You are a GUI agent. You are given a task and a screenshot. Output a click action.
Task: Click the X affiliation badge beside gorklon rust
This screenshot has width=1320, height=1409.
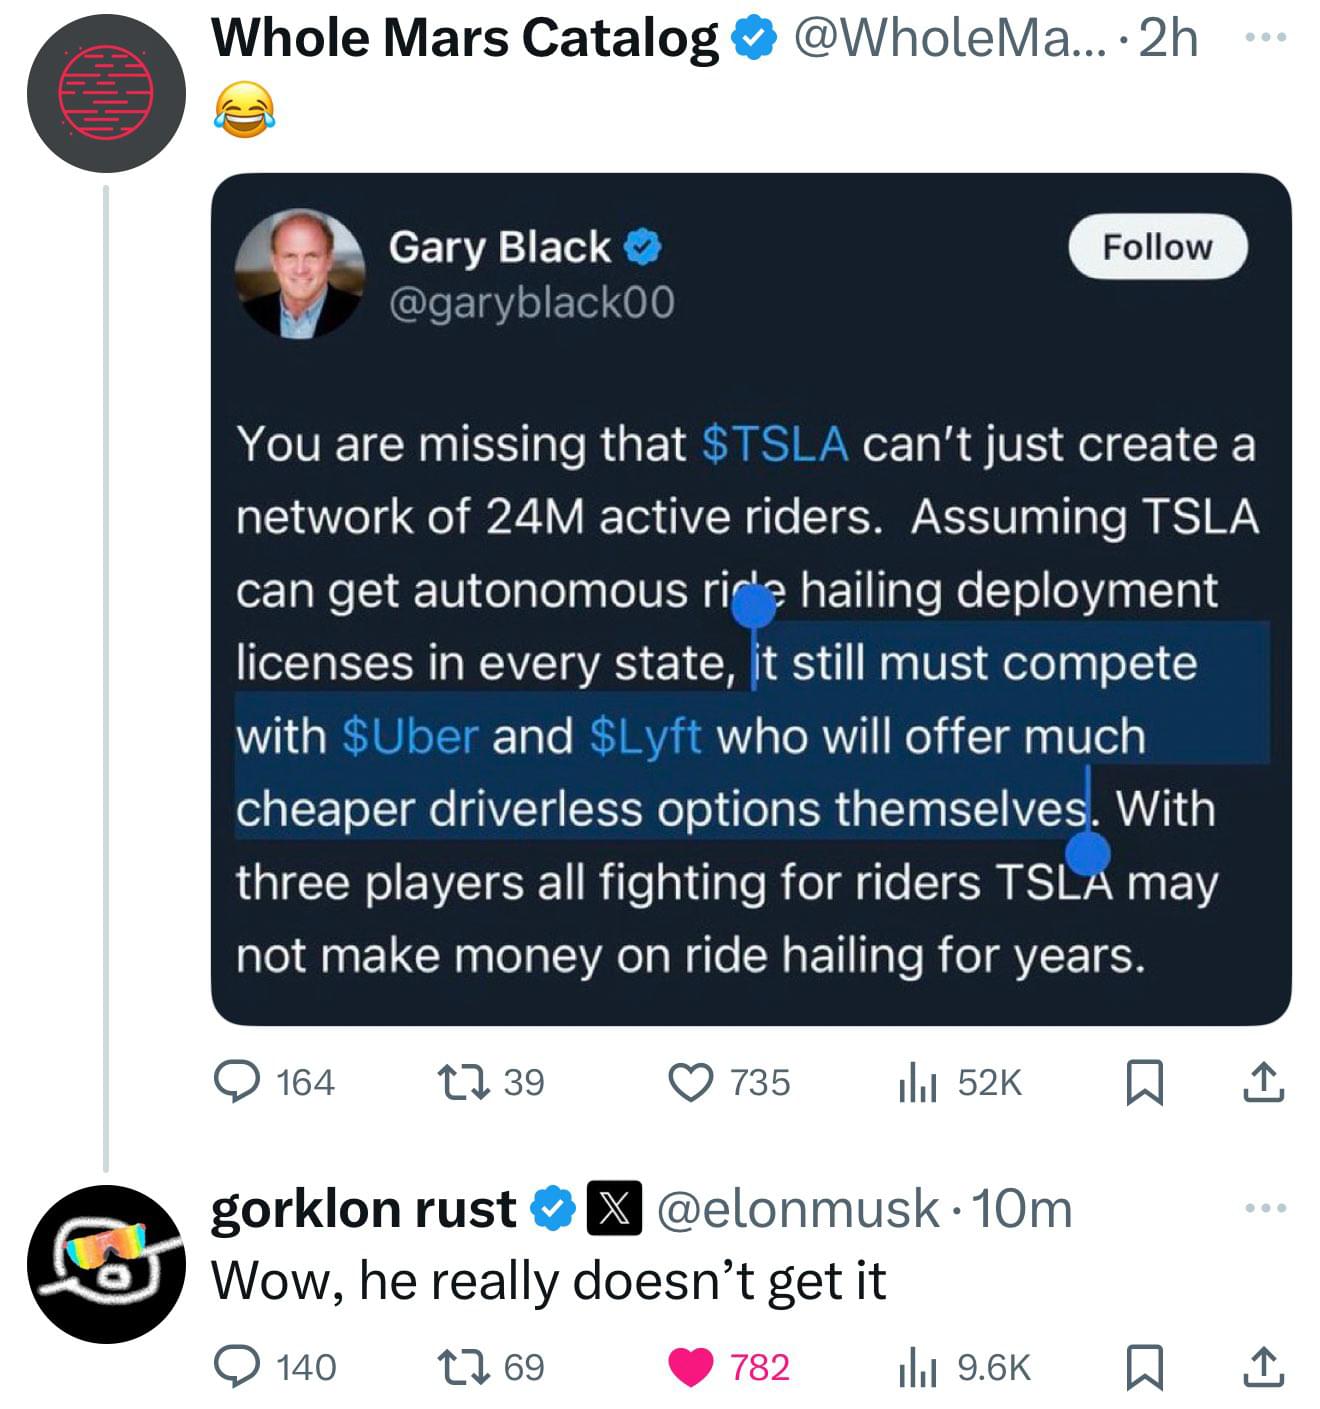coord(613,1209)
